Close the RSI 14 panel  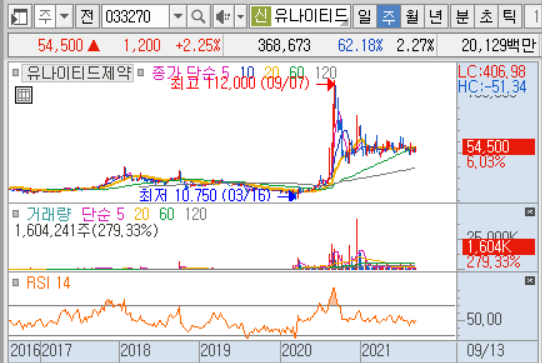point(530,281)
